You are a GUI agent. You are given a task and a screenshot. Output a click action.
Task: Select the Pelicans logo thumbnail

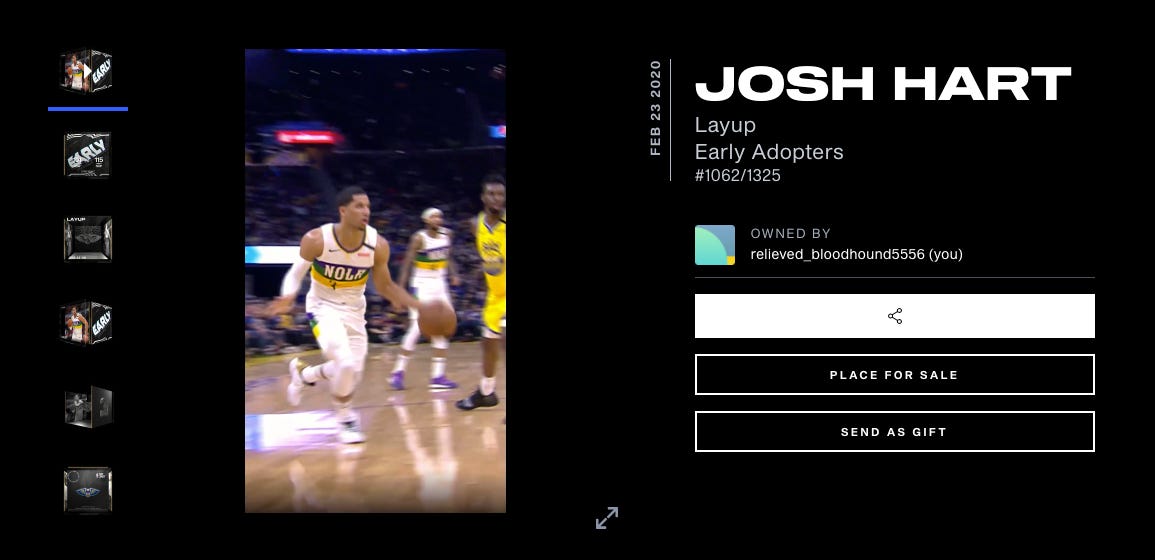(88, 490)
